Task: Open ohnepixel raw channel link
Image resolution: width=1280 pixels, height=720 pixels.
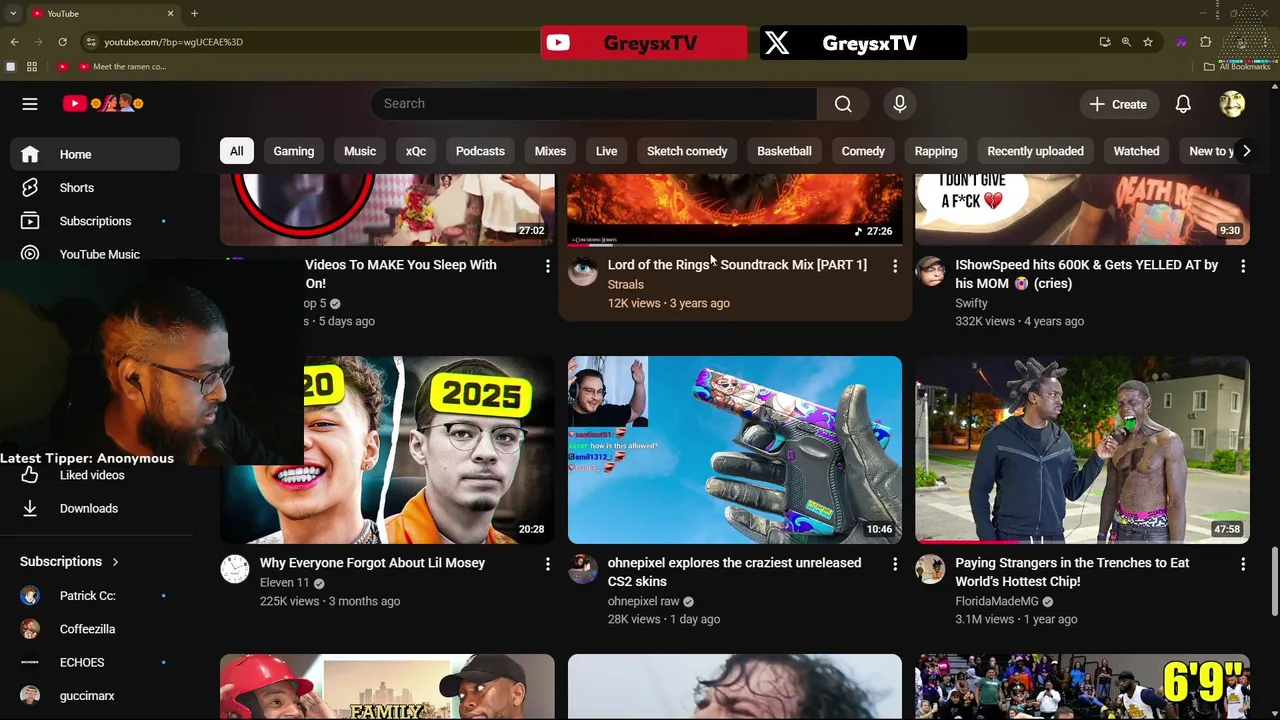Action: click(644, 601)
